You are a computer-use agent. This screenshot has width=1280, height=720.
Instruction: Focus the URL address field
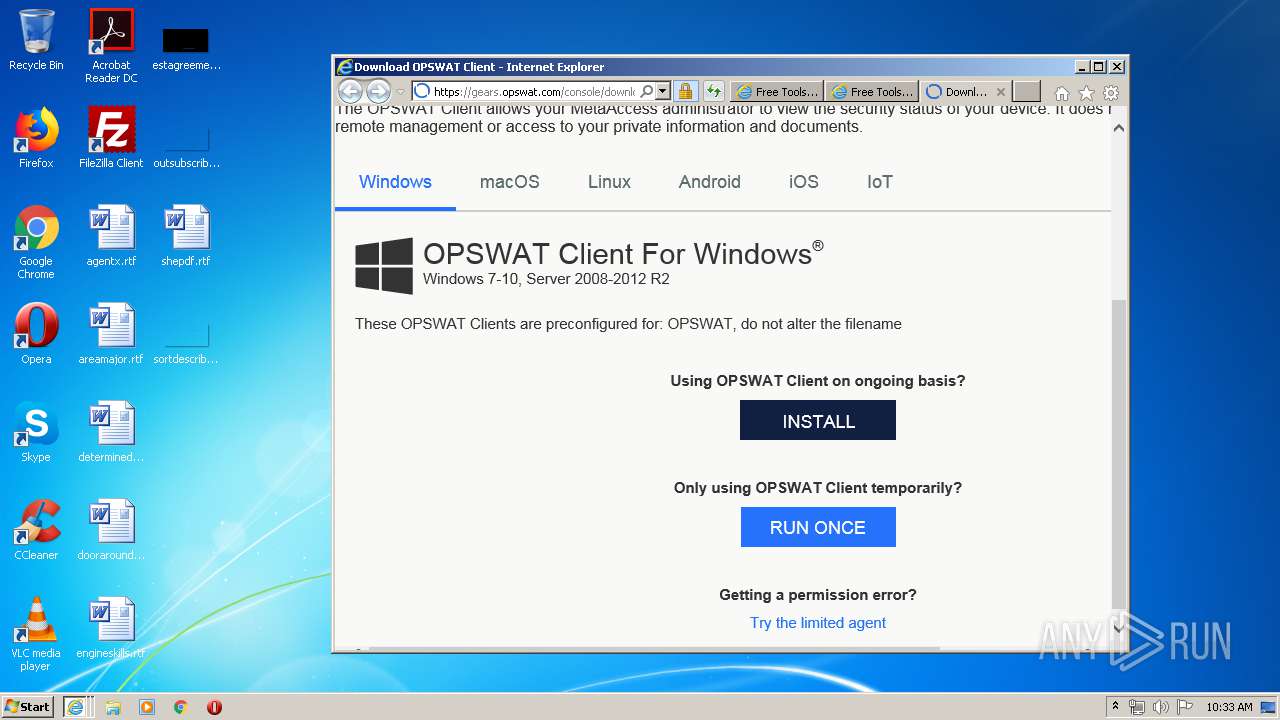point(534,91)
